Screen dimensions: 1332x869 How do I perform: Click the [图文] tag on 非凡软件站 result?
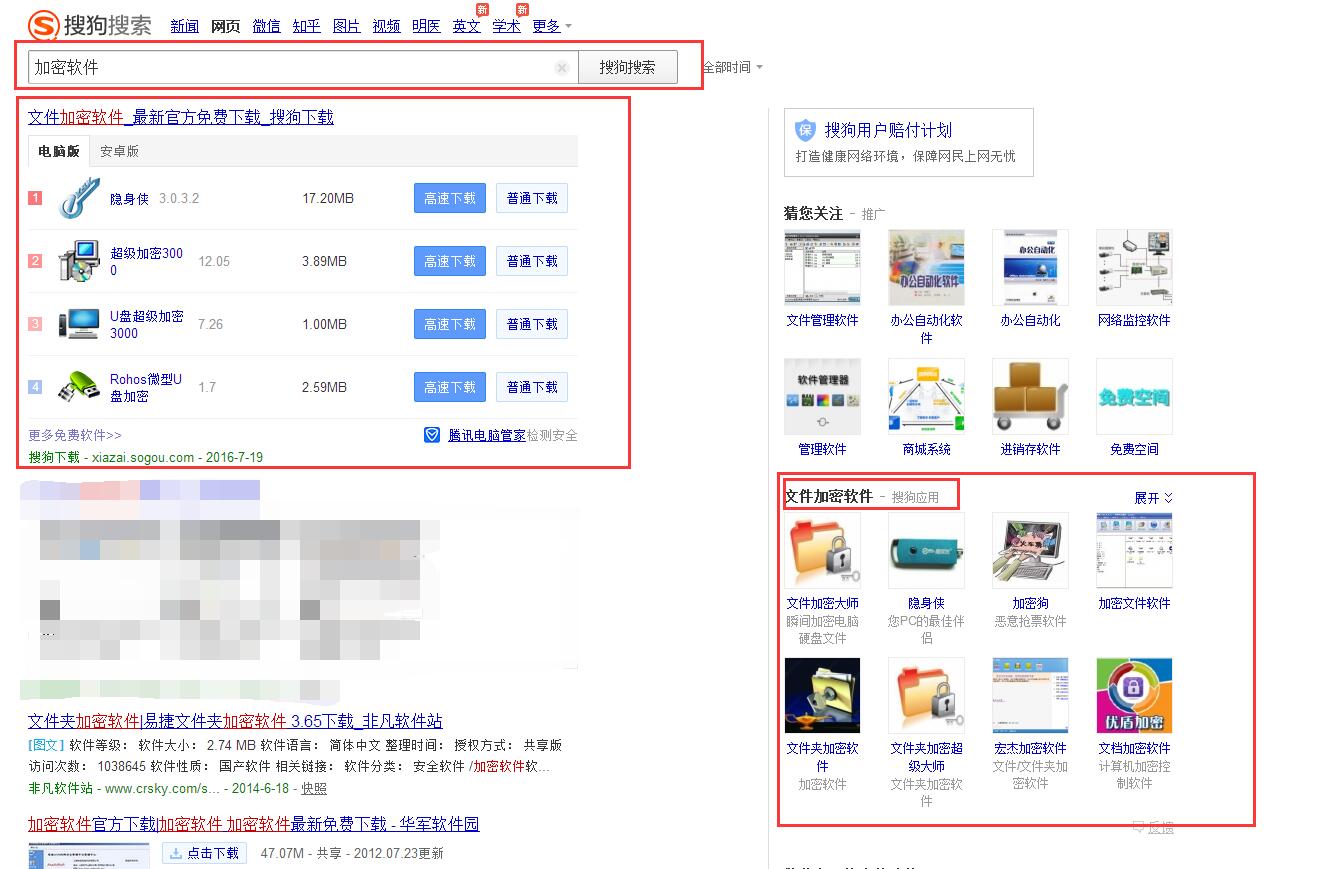46,745
